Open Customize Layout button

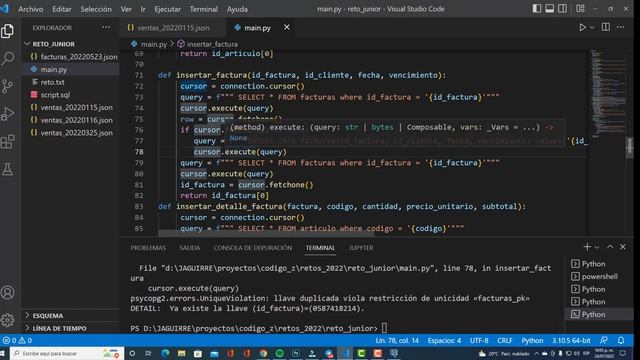[x=580, y=9]
